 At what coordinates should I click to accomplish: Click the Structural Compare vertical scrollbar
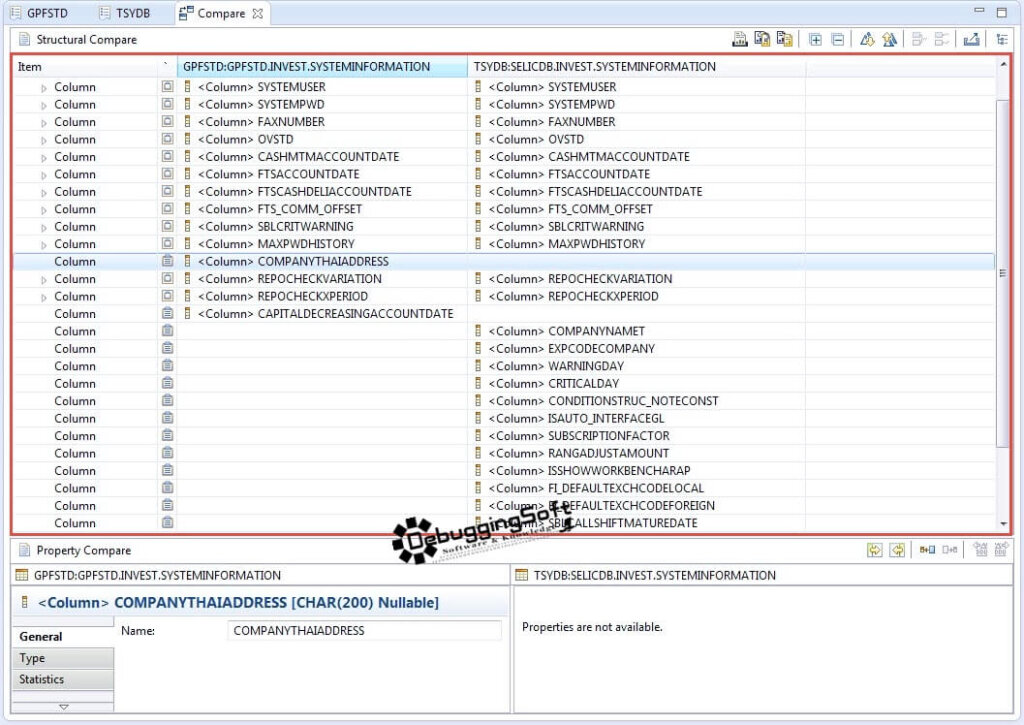[x=1002, y=273]
